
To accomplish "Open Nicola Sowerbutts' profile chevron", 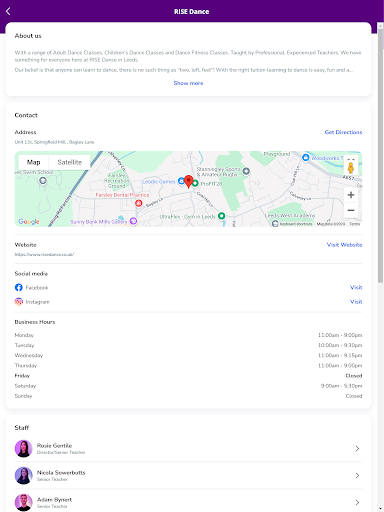I will [357, 476].
